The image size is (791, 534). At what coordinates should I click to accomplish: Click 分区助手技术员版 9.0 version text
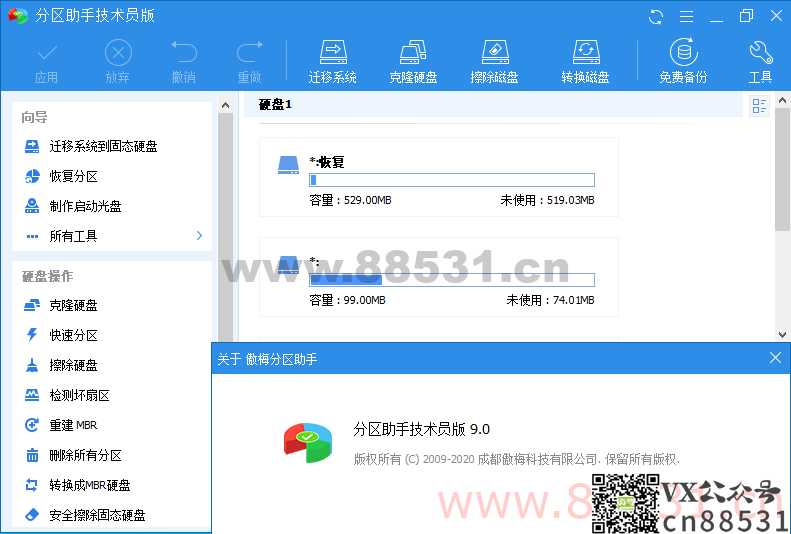pos(422,430)
